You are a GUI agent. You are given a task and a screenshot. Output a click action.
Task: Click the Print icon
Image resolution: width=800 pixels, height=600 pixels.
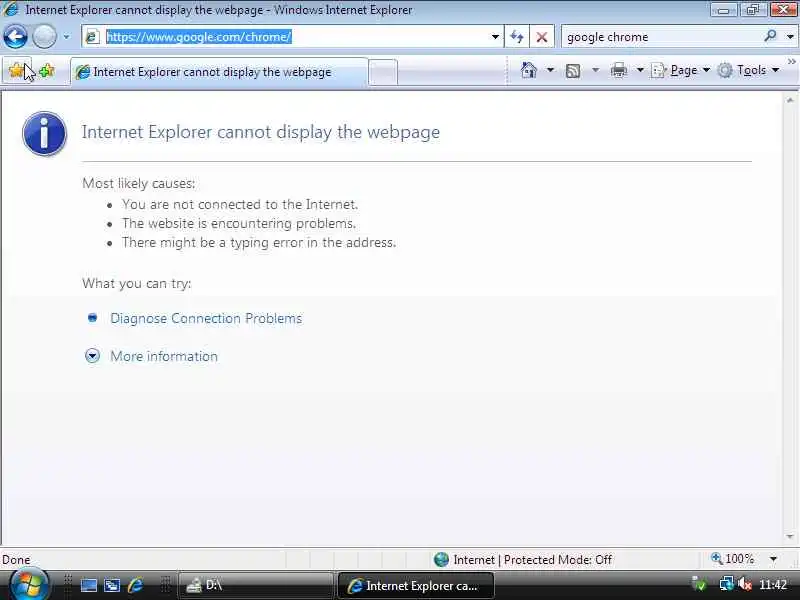619,70
